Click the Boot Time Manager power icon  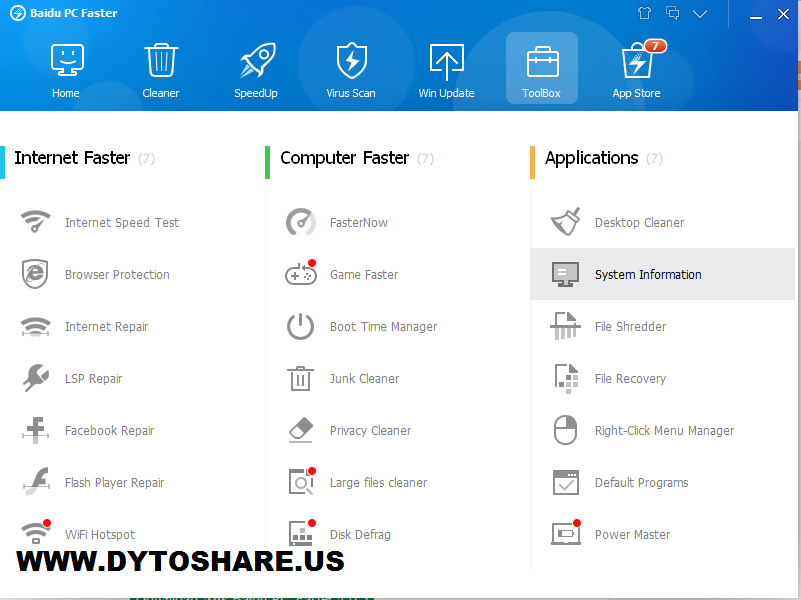click(x=300, y=326)
